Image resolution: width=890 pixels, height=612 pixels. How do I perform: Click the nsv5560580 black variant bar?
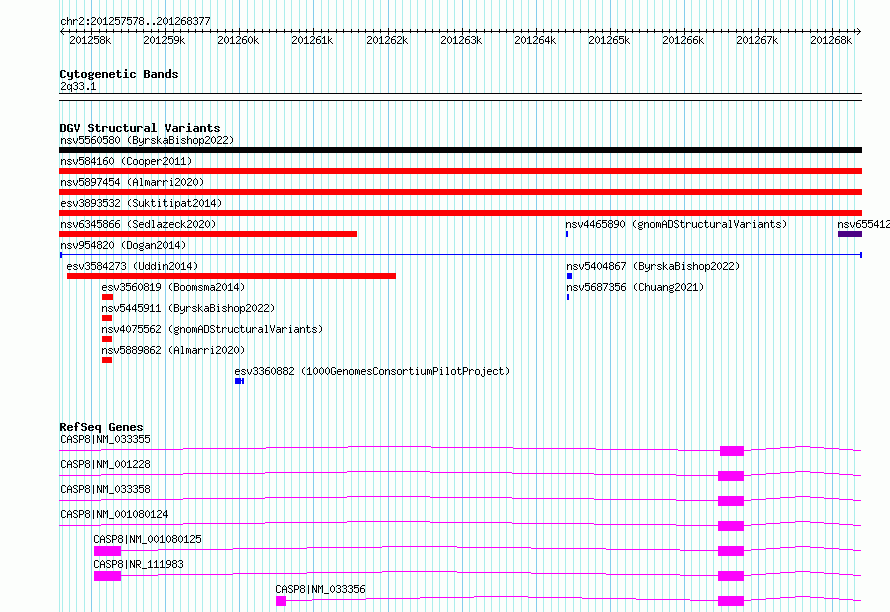[x=460, y=150]
